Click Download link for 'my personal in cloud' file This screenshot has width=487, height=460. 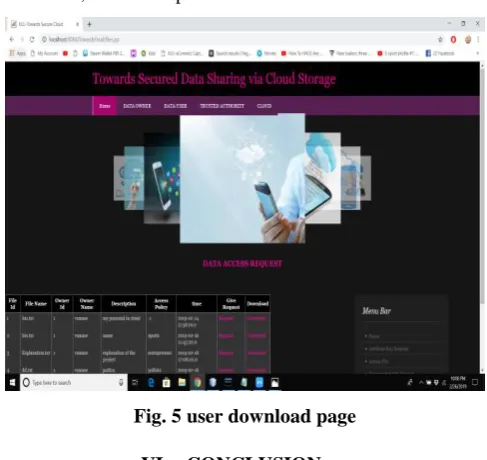click(x=256, y=319)
